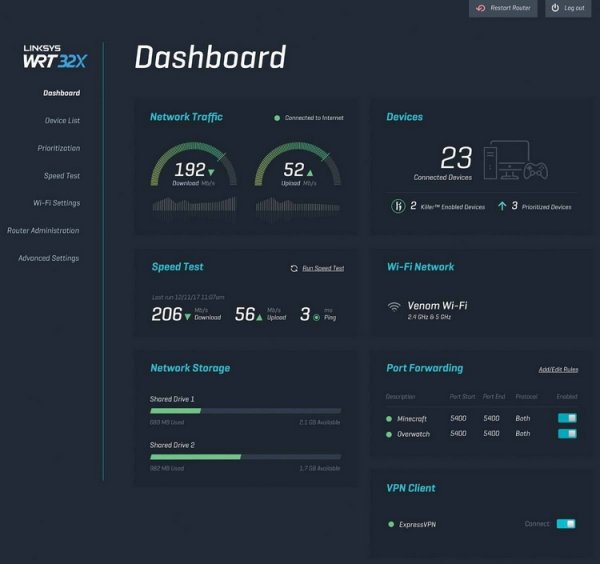600x564 pixels.
Task: Click the 192 download speed gauge
Action: click(x=194, y=165)
